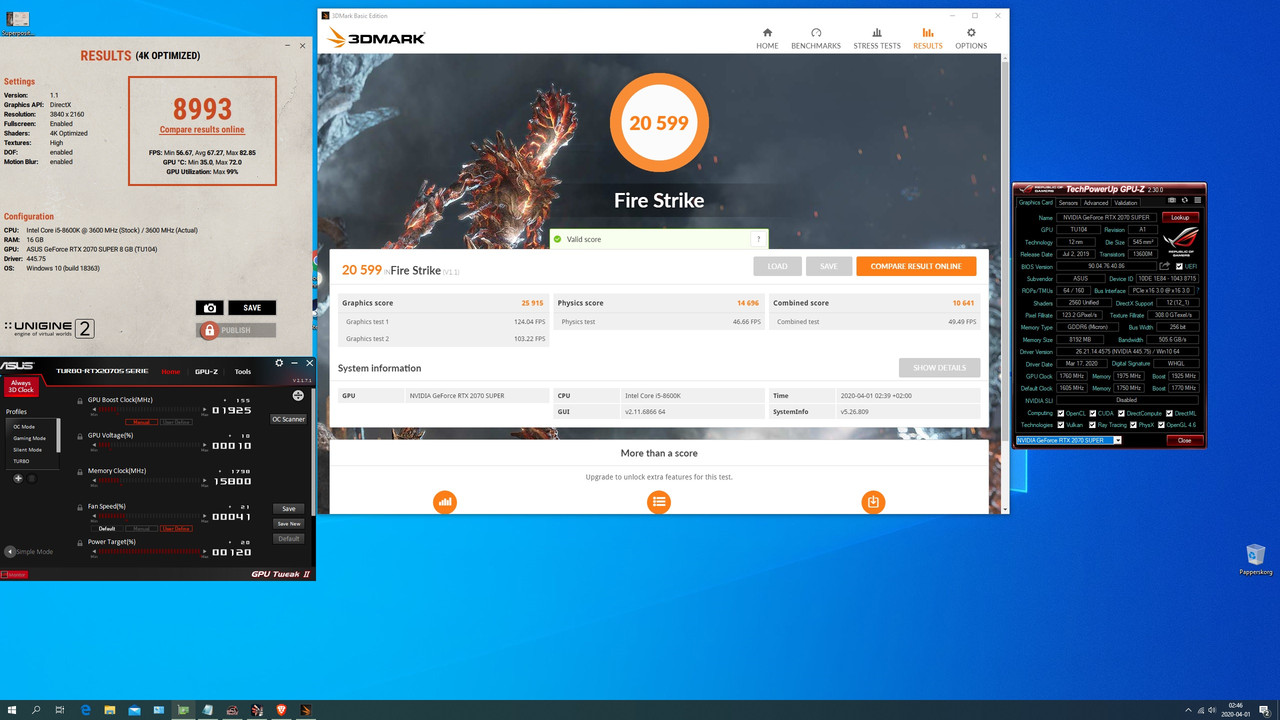Click the sync link icon above OC Scanner
This screenshot has width=1280, height=720.
tap(298, 395)
